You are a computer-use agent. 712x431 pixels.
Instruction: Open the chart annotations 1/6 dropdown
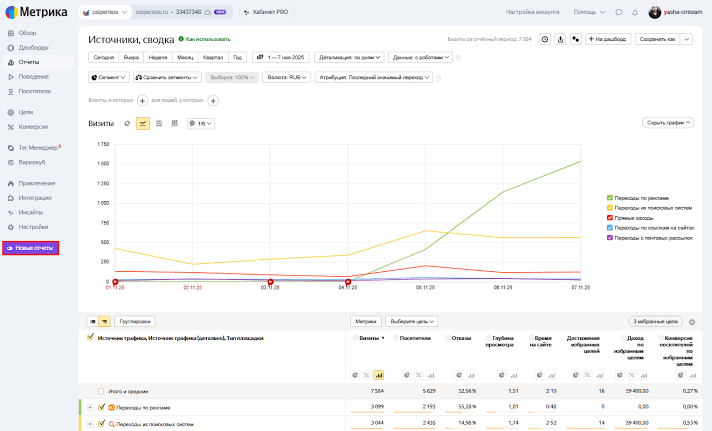pos(201,123)
